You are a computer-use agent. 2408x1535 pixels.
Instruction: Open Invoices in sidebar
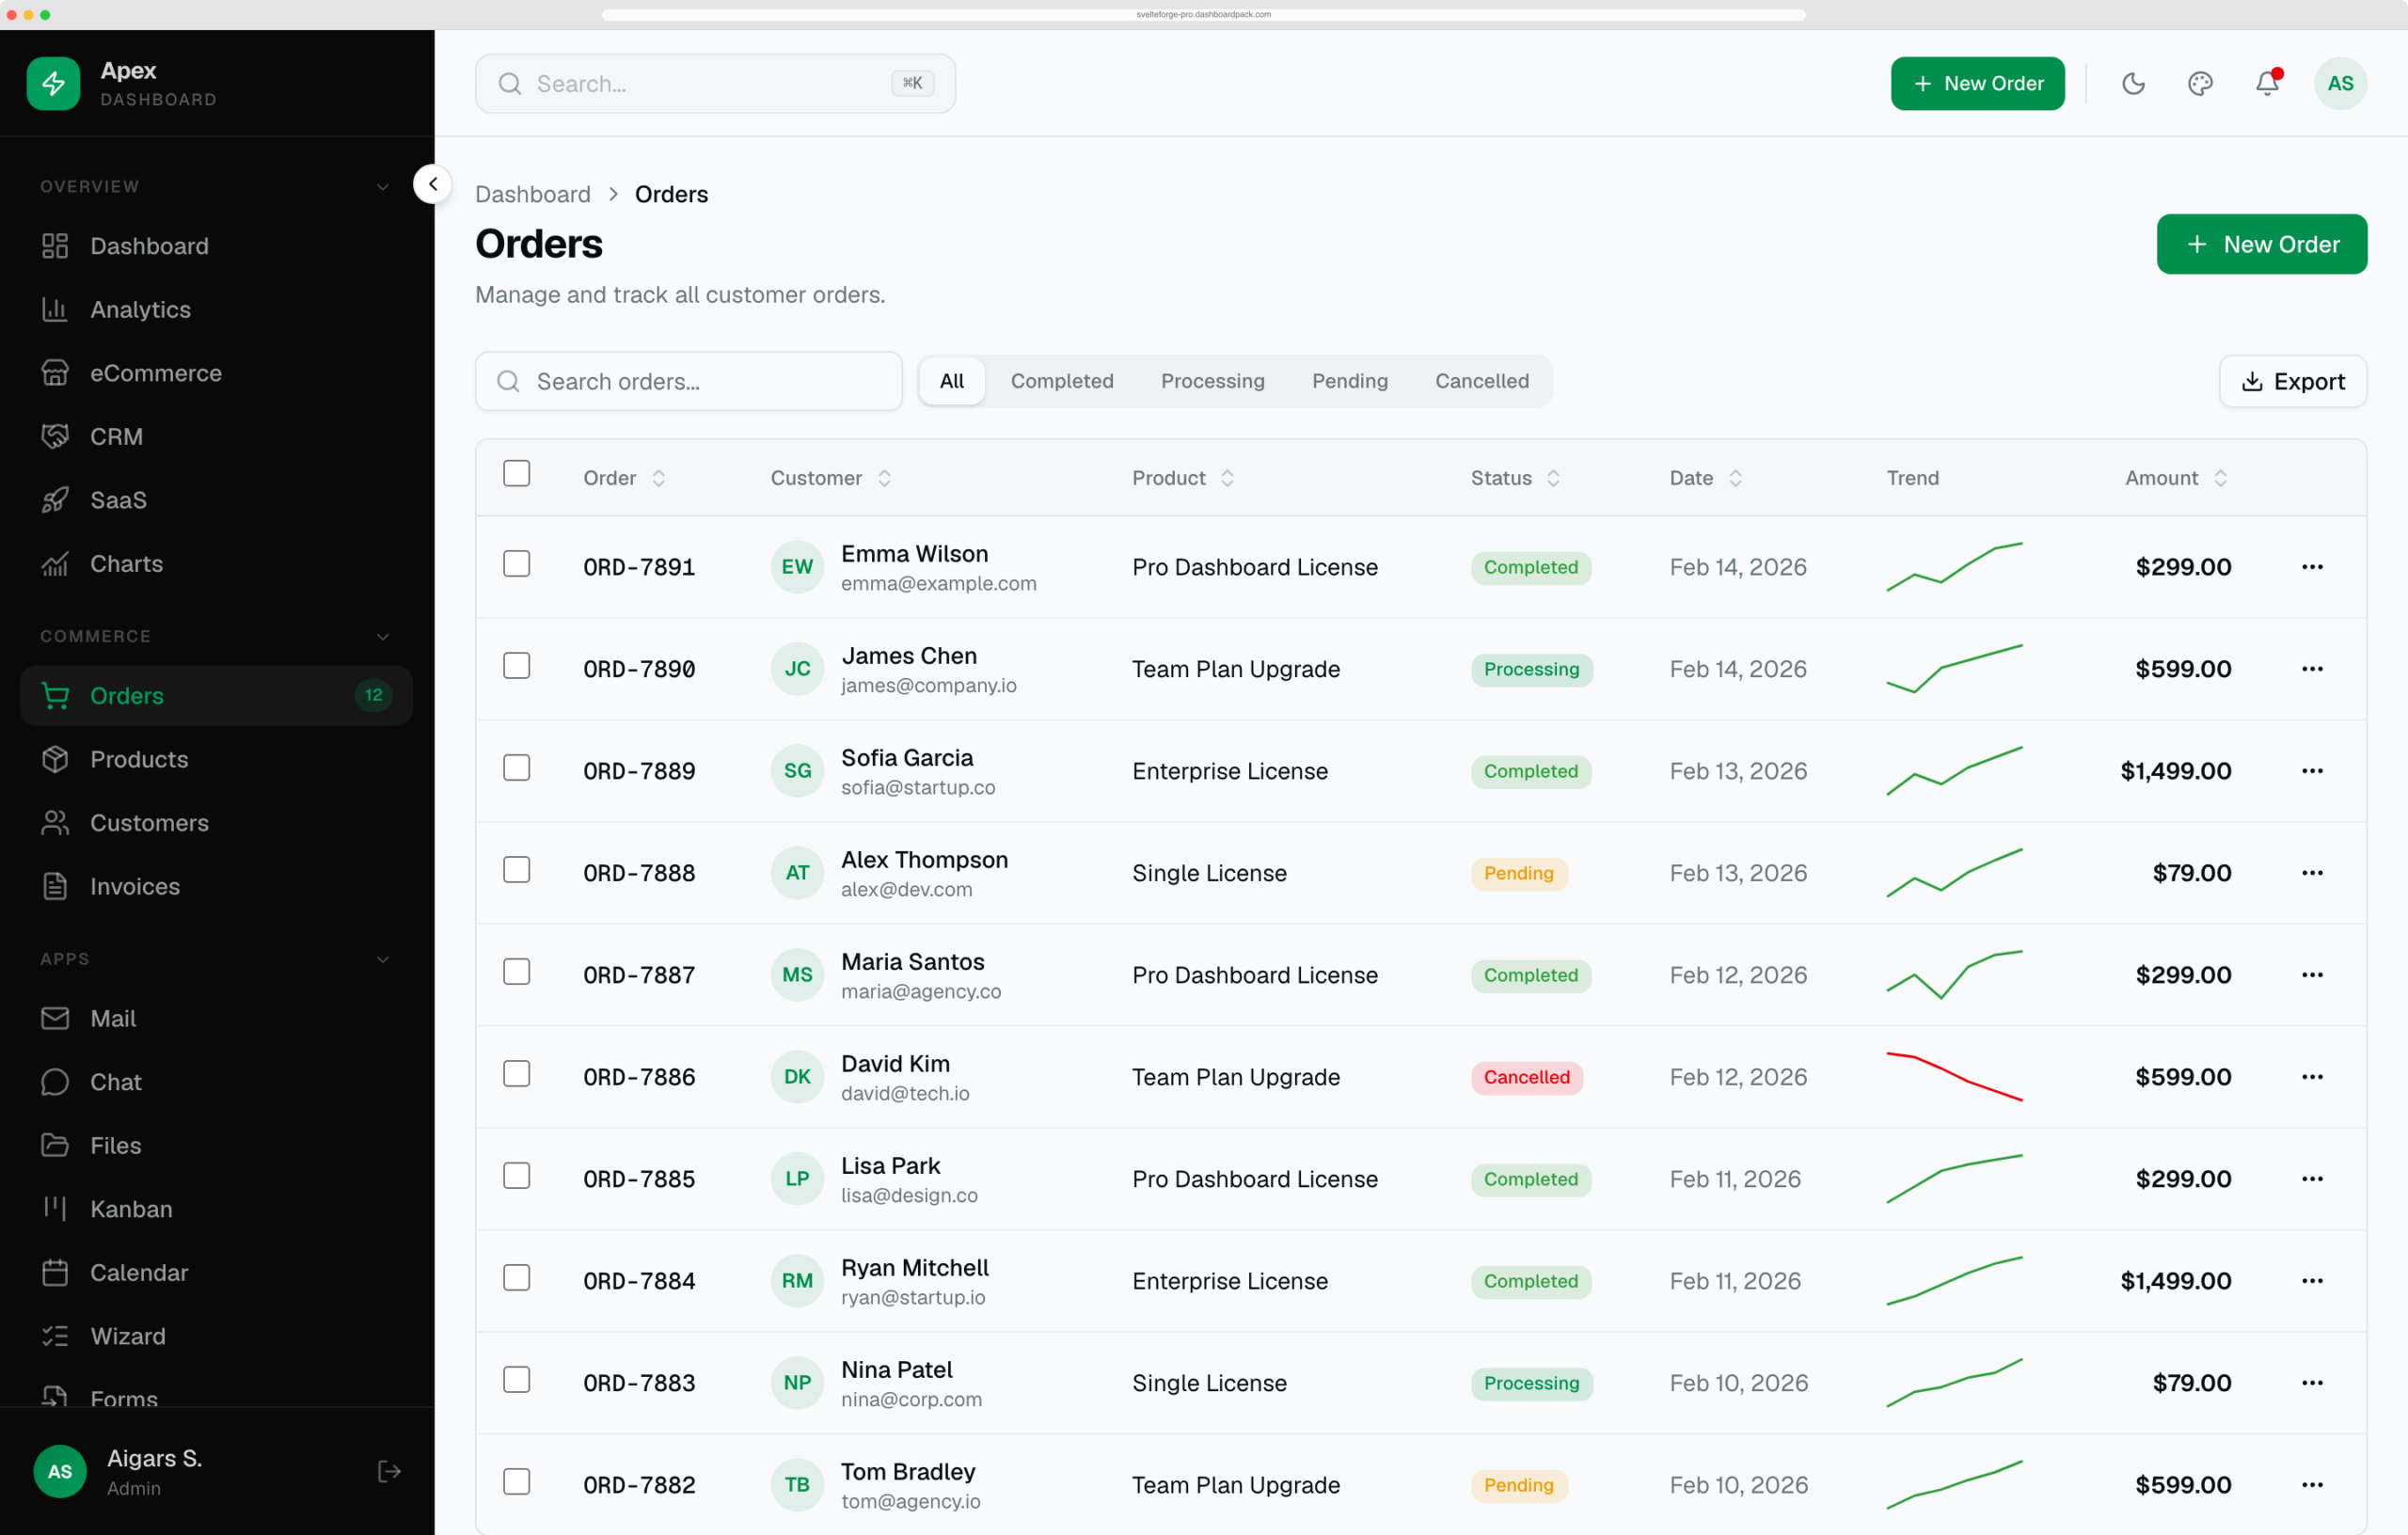tap(216, 886)
